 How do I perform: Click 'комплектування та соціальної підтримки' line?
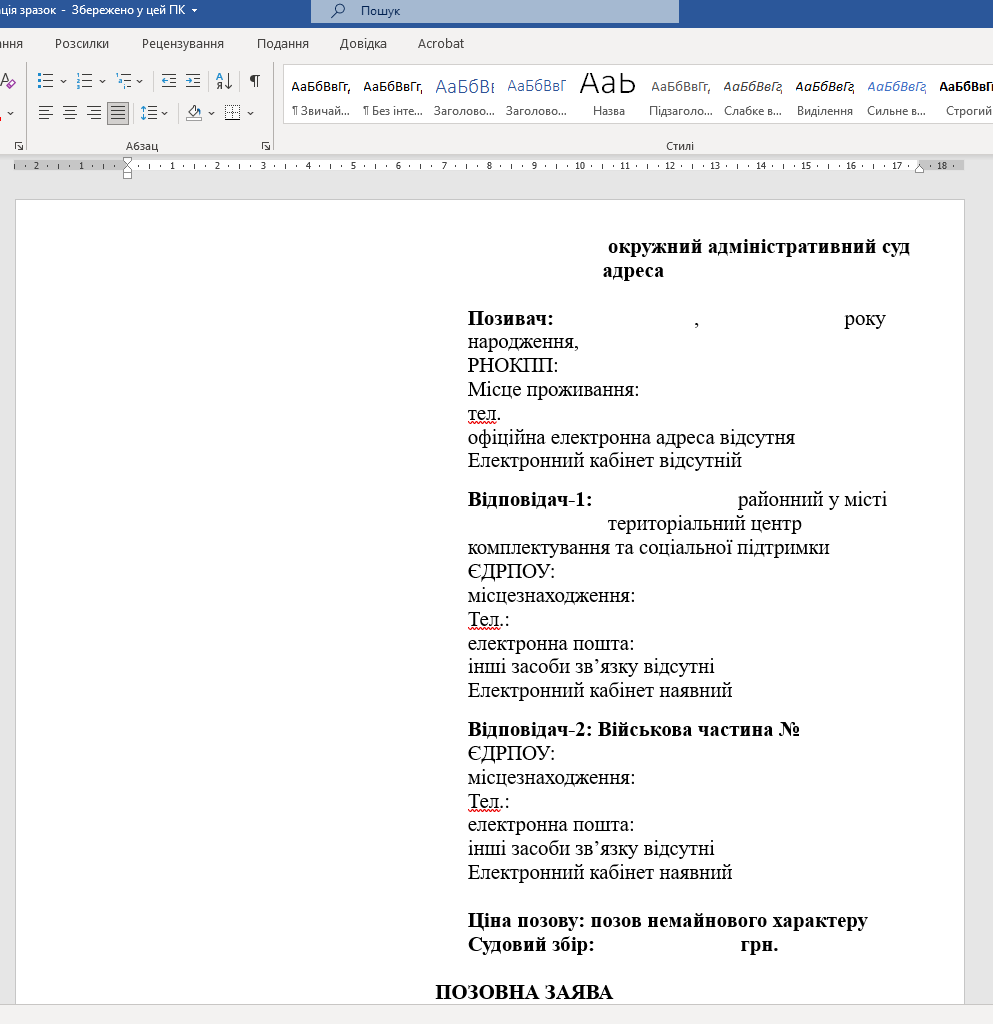(x=648, y=547)
